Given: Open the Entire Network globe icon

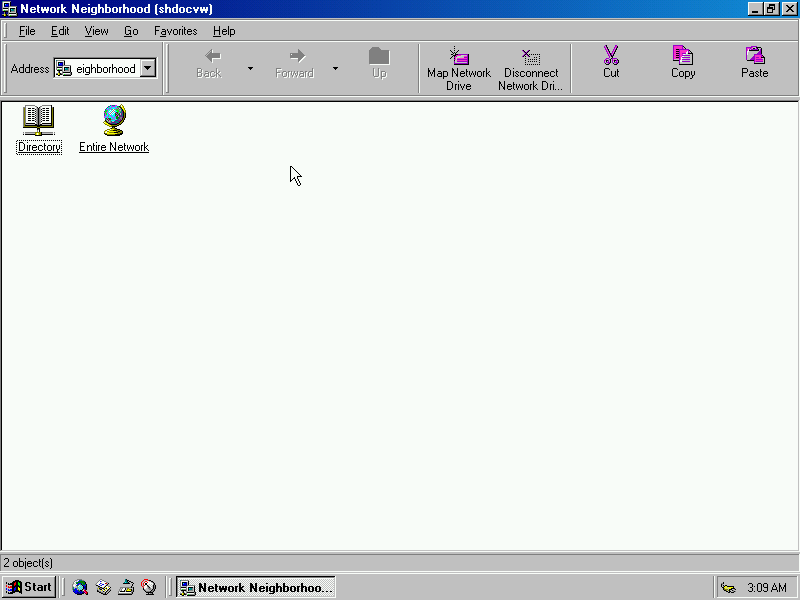Looking at the screenshot, I should pos(114,121).
